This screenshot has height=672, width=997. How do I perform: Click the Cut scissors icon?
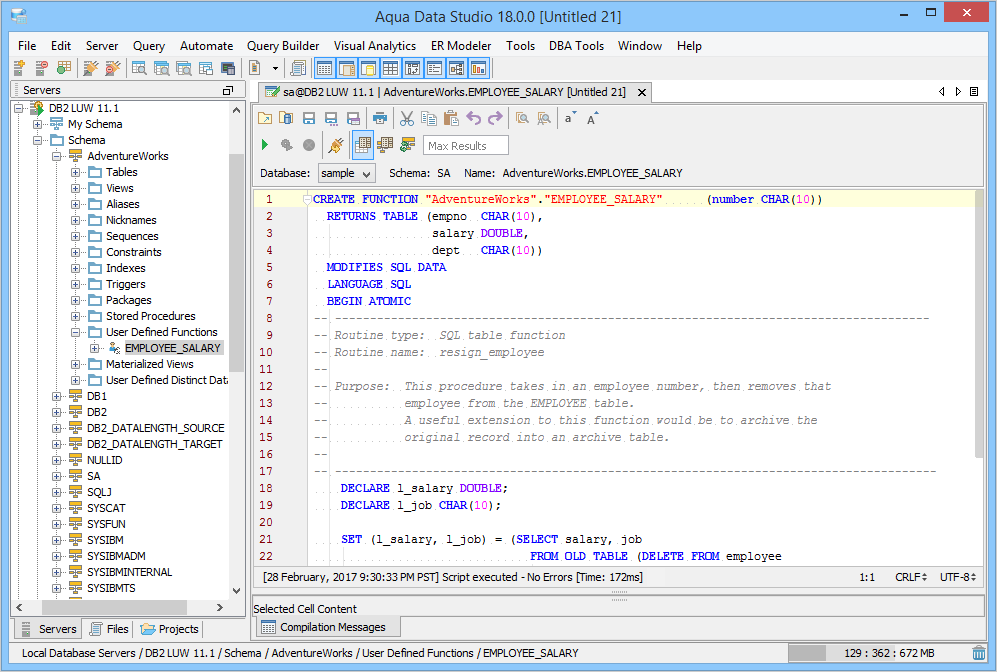pos(407,118)
